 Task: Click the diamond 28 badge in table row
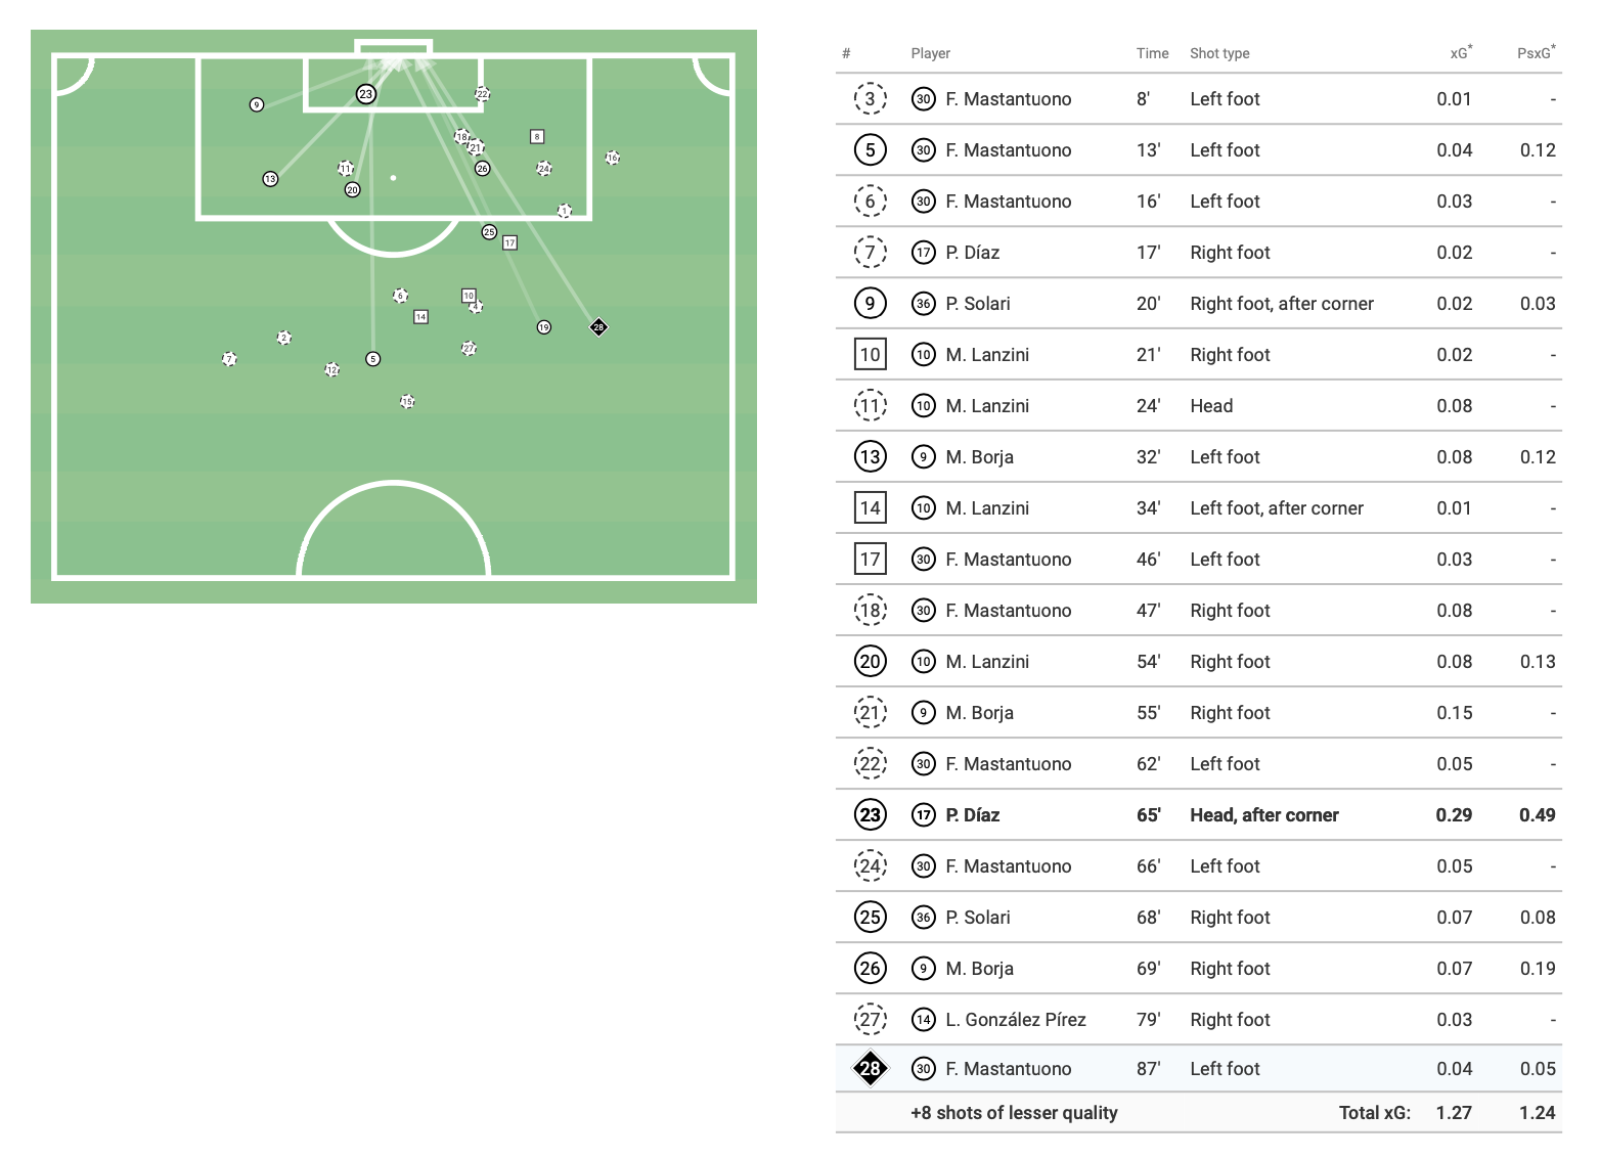[x=870, y=1069]
